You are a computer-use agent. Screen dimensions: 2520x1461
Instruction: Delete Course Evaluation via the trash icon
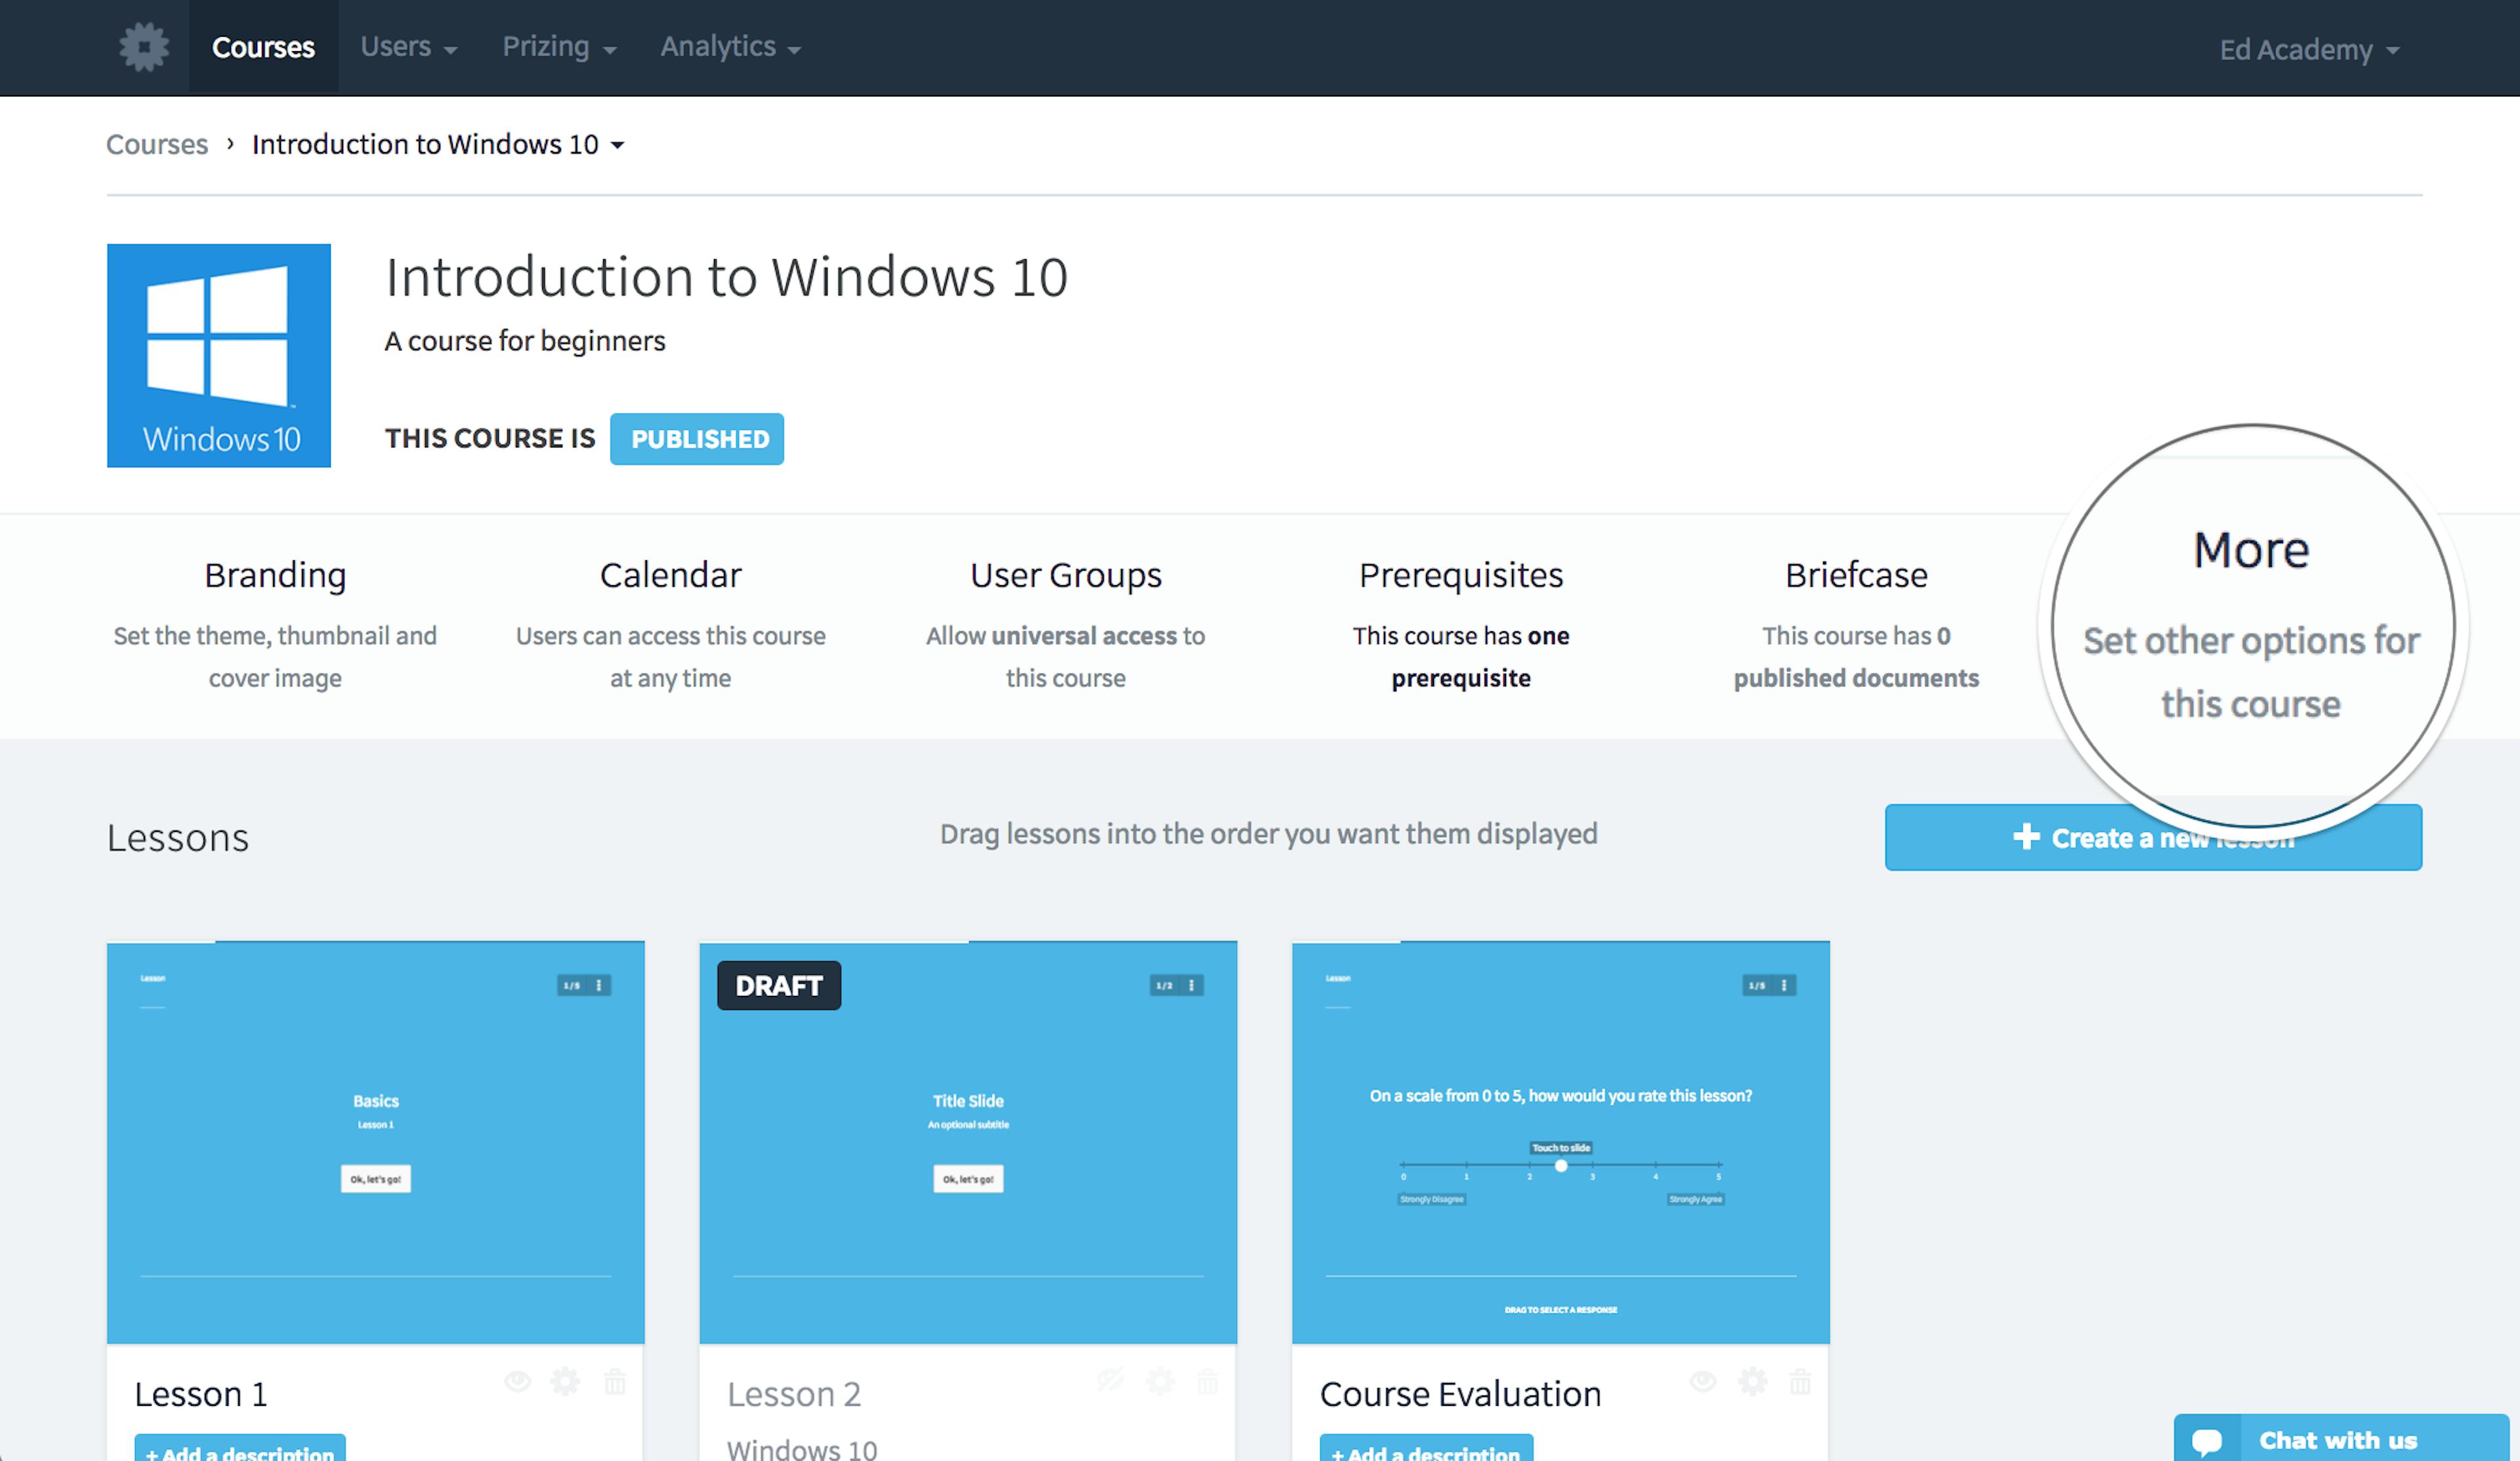tap(1800, 1382)
